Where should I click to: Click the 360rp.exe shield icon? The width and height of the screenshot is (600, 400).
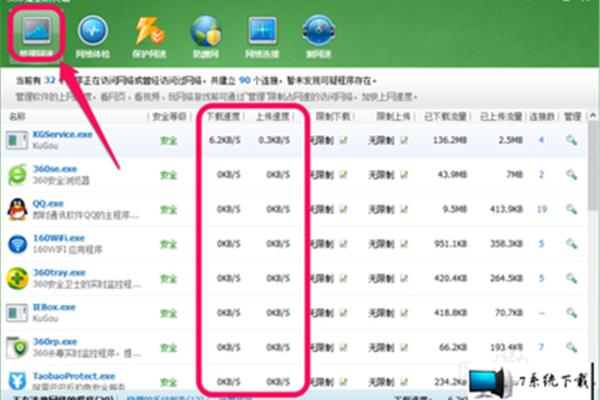click(x=18, y=348)
